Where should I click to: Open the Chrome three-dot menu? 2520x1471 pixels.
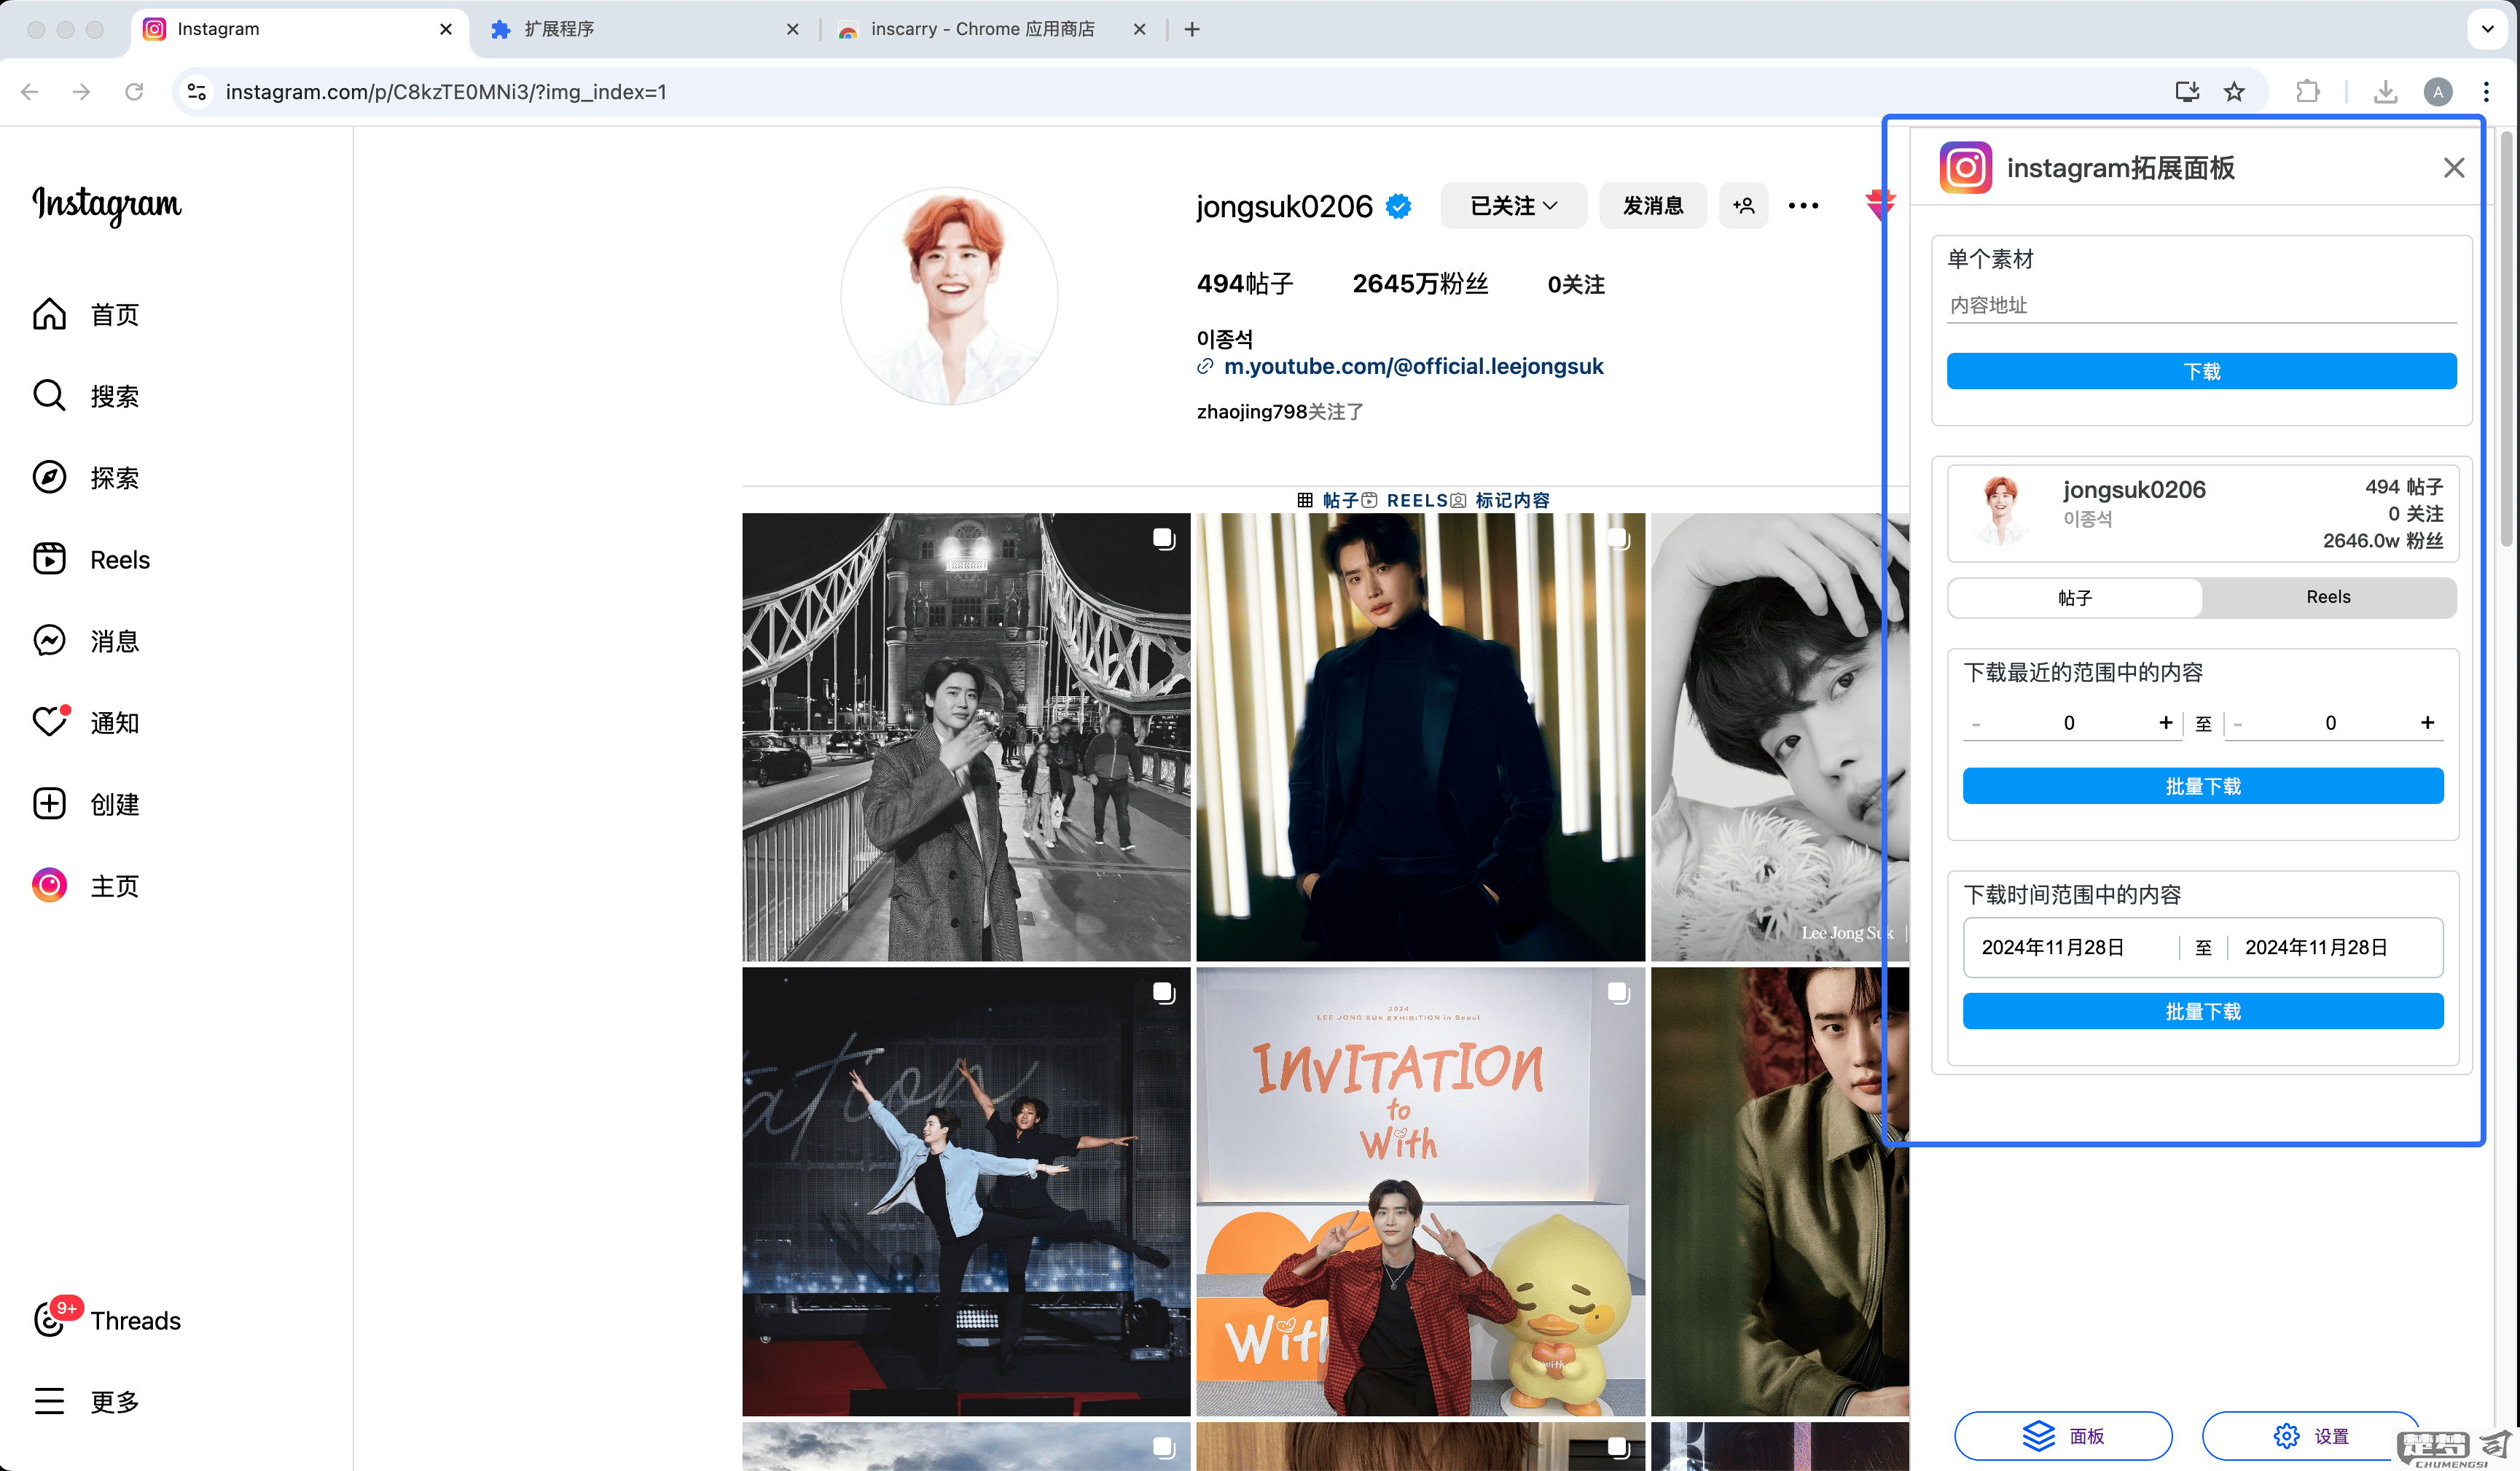(x=2486, y=92)
